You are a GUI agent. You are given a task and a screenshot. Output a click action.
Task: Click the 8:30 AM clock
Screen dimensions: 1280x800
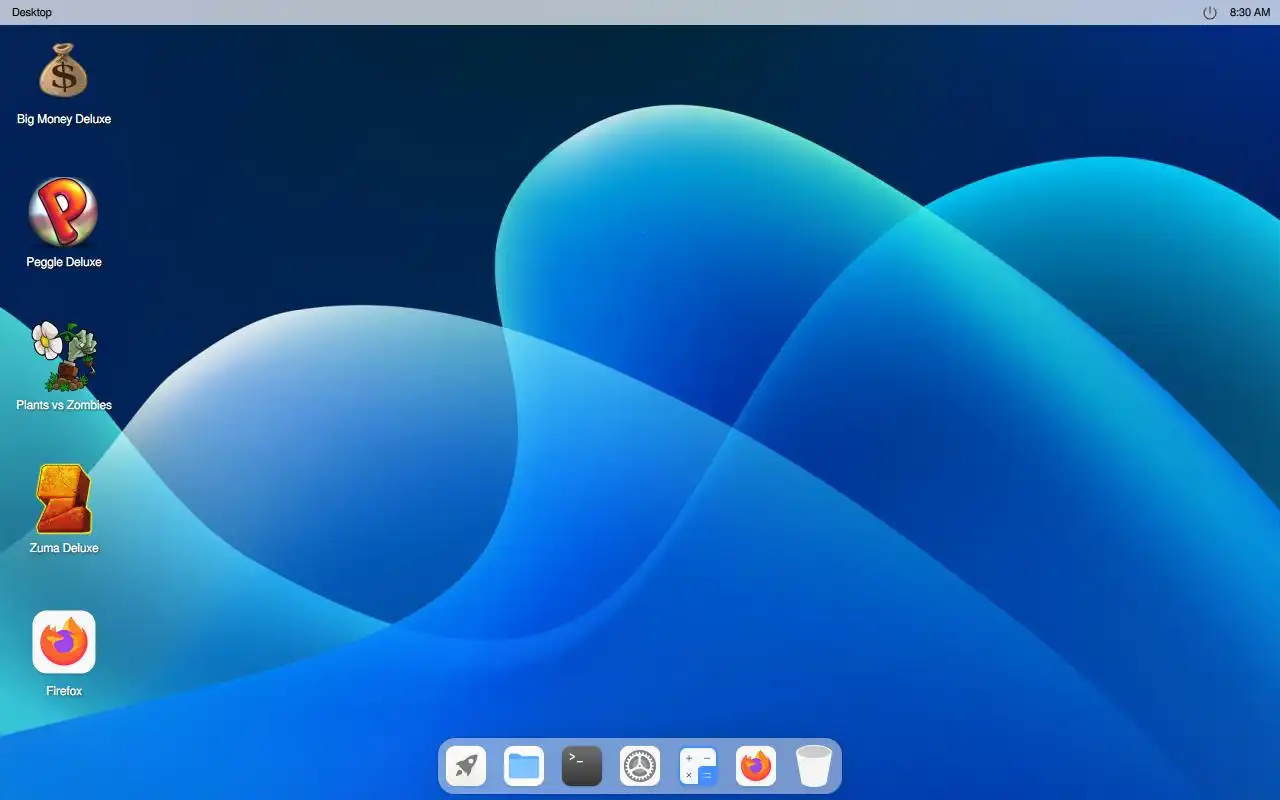coord(1250,12)
